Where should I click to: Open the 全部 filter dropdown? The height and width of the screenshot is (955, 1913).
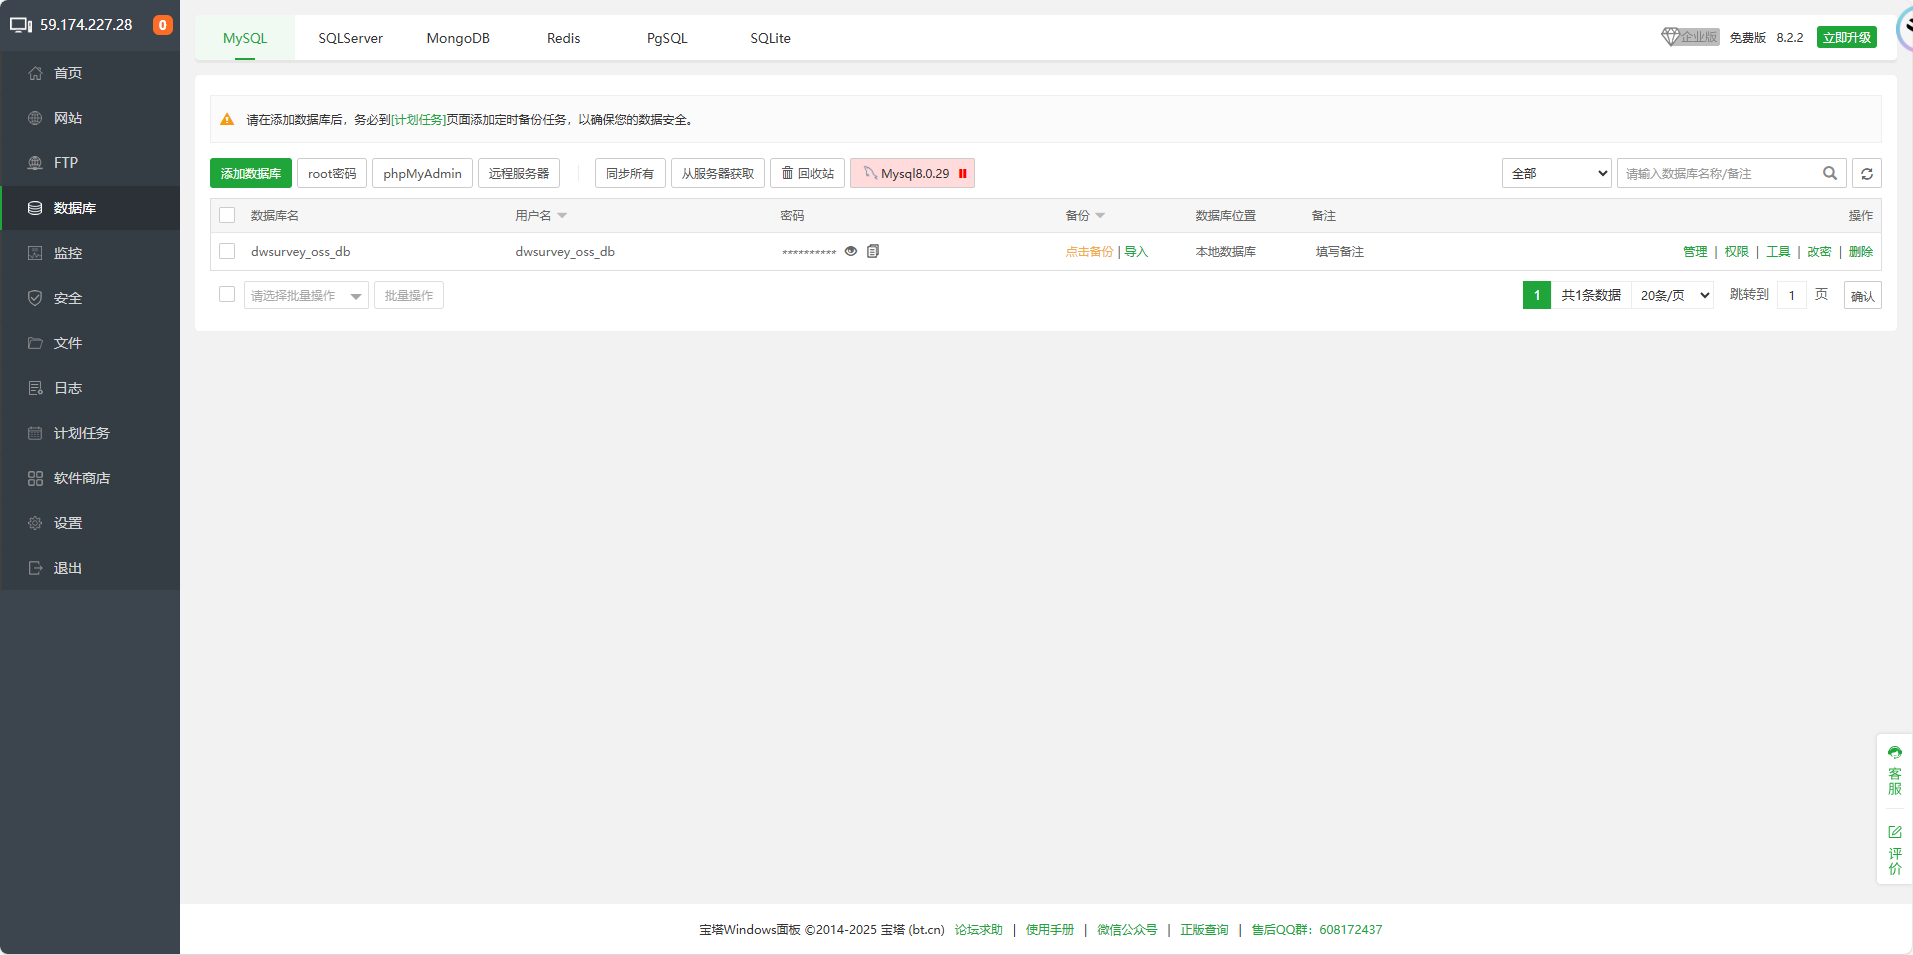click(x=1556, y=174)
